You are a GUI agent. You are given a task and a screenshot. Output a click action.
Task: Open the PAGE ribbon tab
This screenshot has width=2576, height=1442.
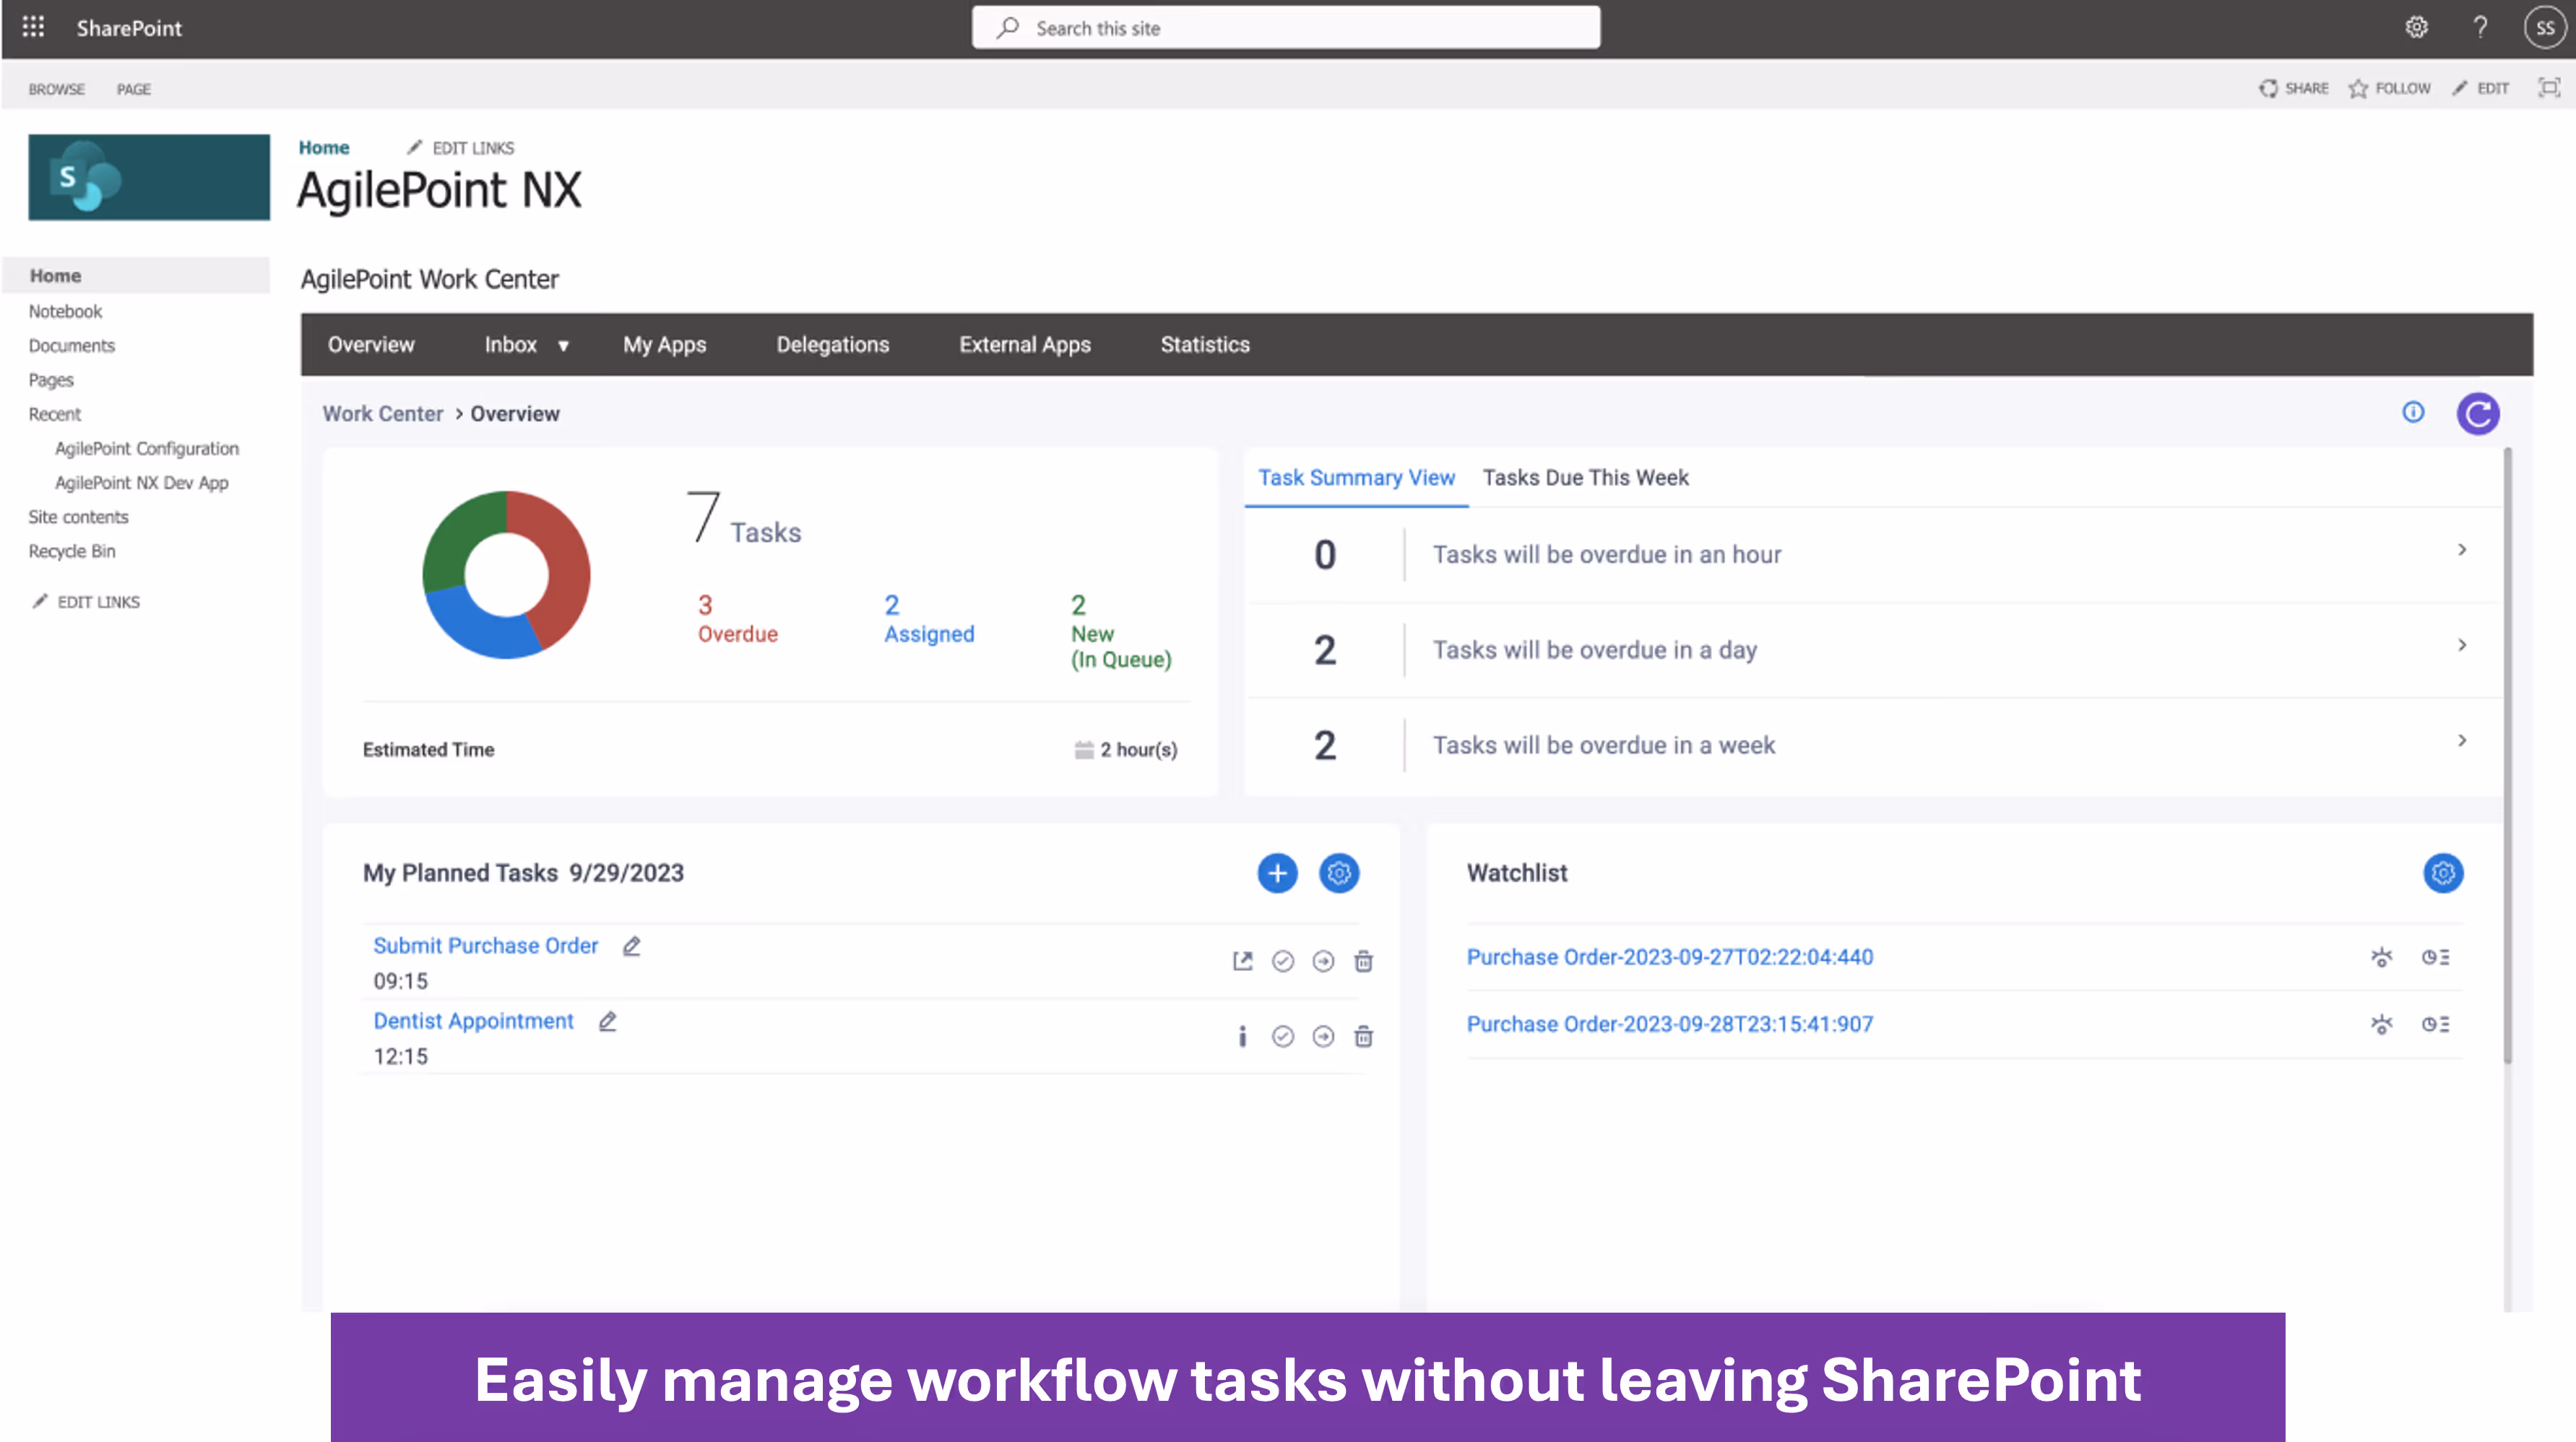coord(133,89)
